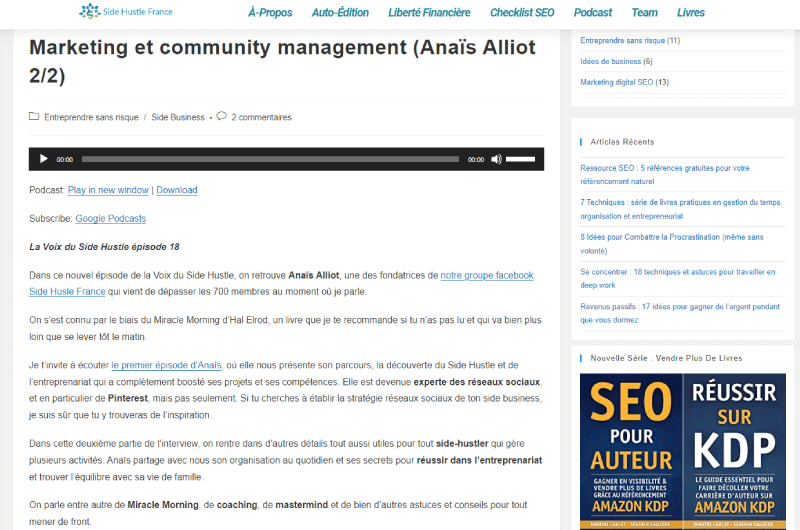Open notre groupe facebook link
The image size is (800, 530).
[487, 275]
